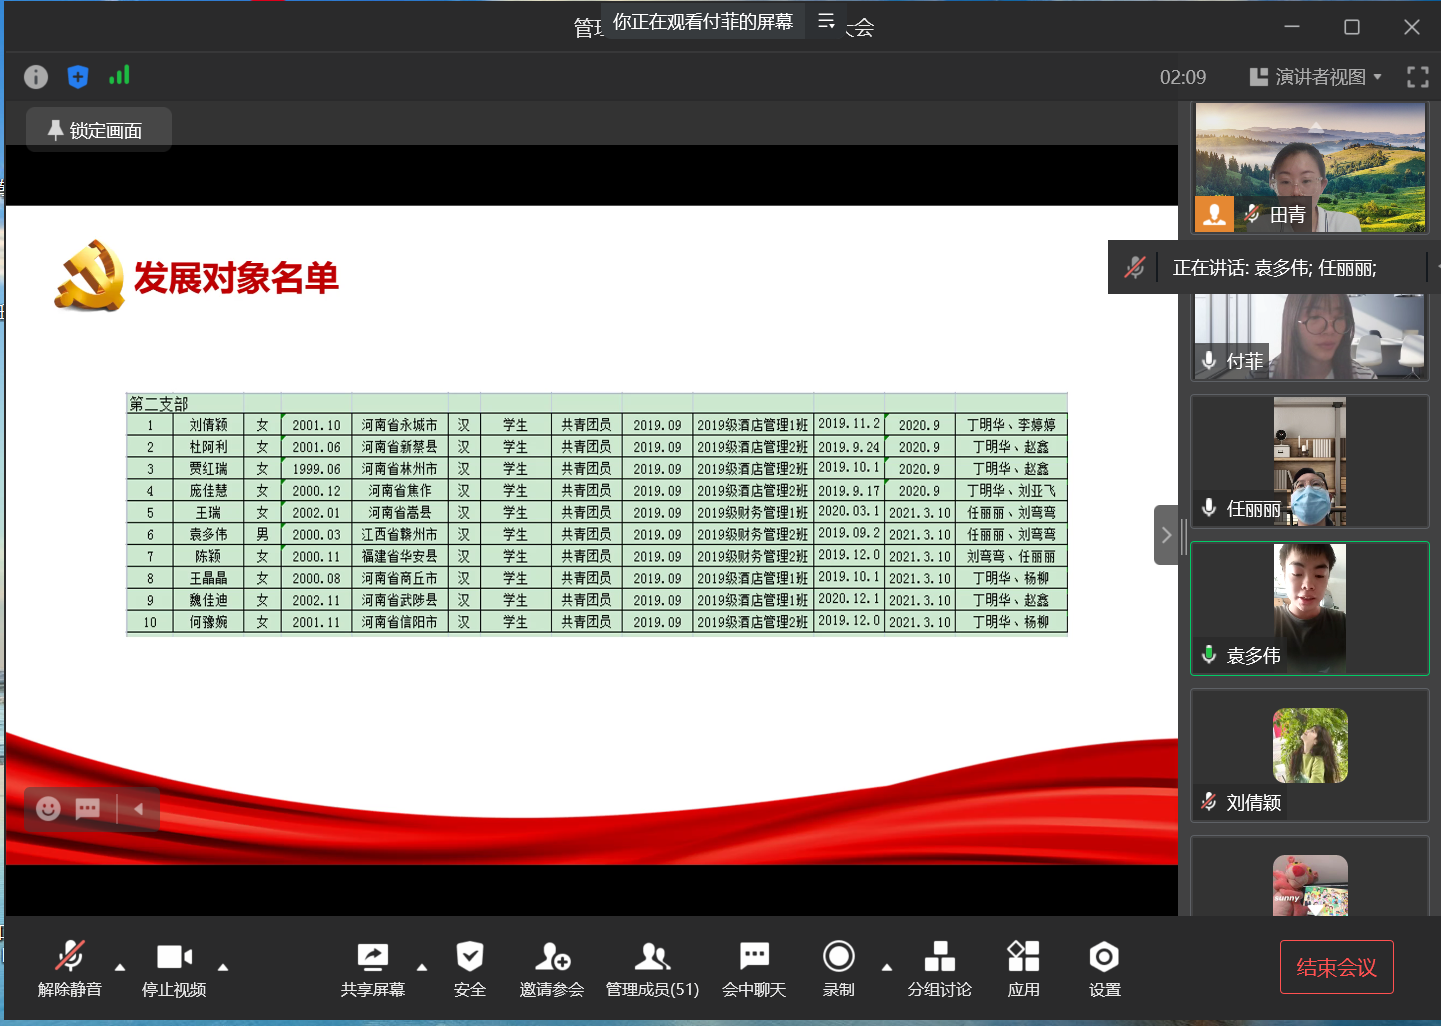This screenshot has height=1026, width=1441.
Task: Open the Apps (应用) icon
Action: (1023, 967)
